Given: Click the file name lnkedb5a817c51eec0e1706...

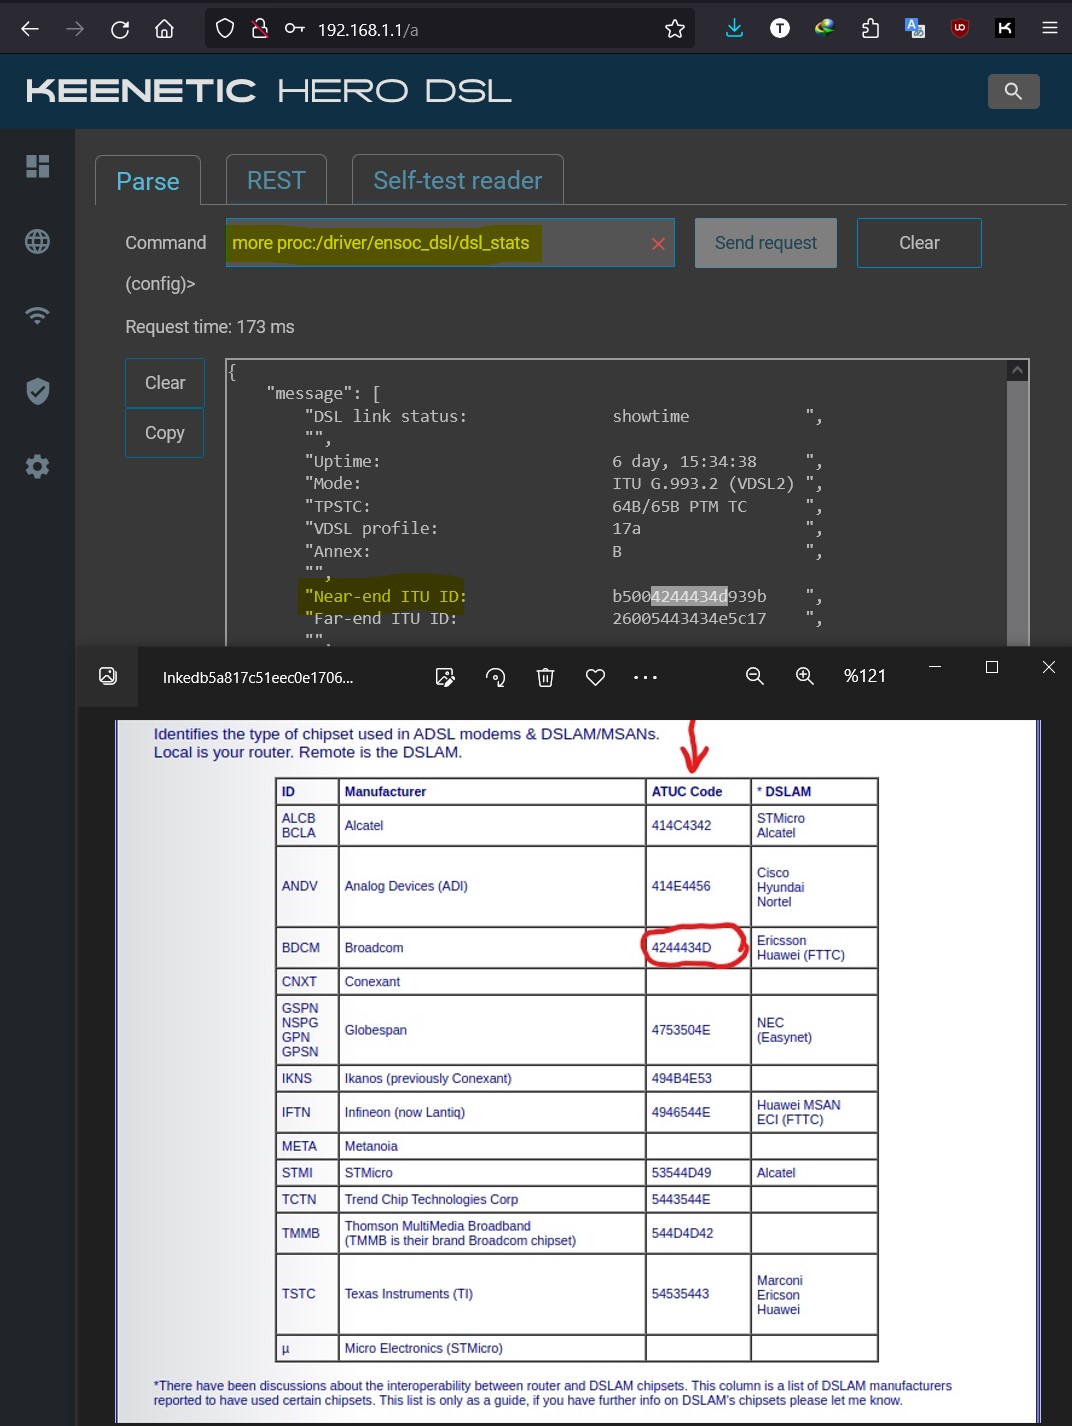Looking at the screenshot, I should (258, 678).
